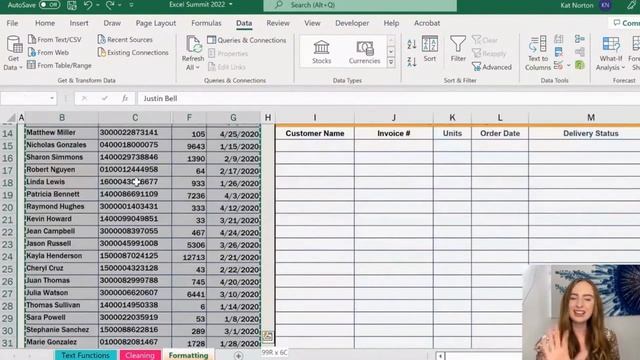The width and height of the screenshot is (640, 360).
Task: Open the Customize Quick Access Toolbar dropdown
Action: click(131, 5)
